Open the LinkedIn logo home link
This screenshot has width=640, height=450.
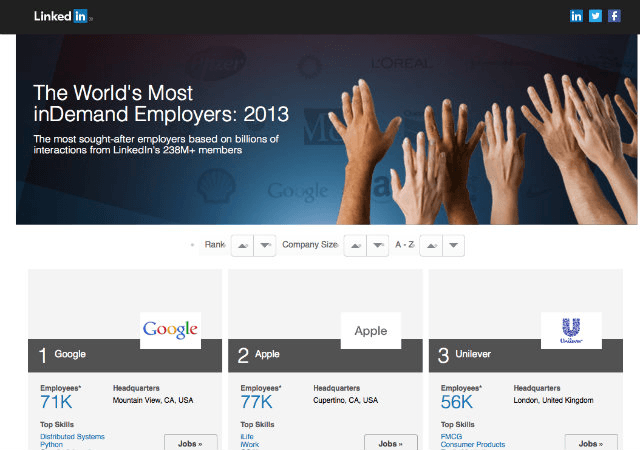61,16
